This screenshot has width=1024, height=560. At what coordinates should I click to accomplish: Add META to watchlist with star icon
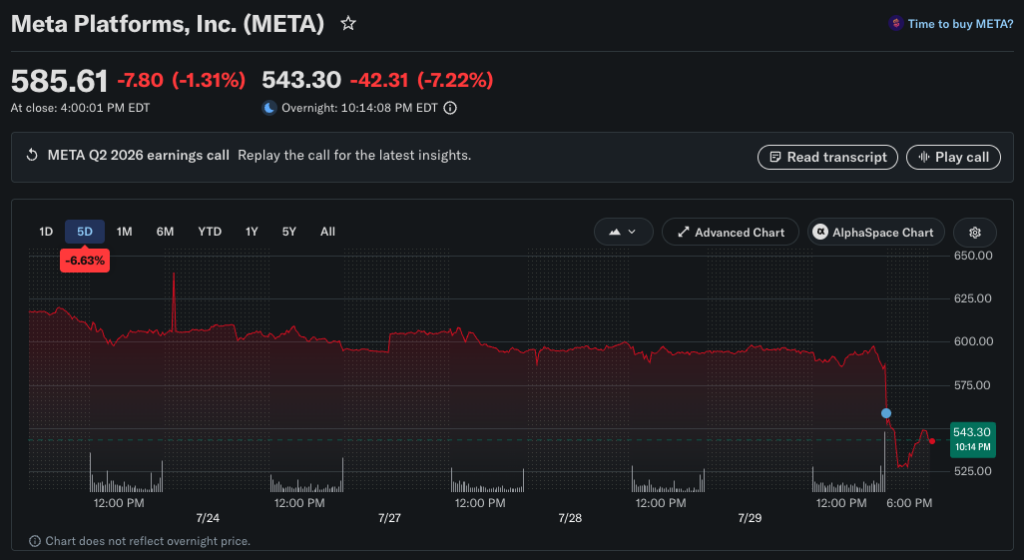tap(348, 24)
